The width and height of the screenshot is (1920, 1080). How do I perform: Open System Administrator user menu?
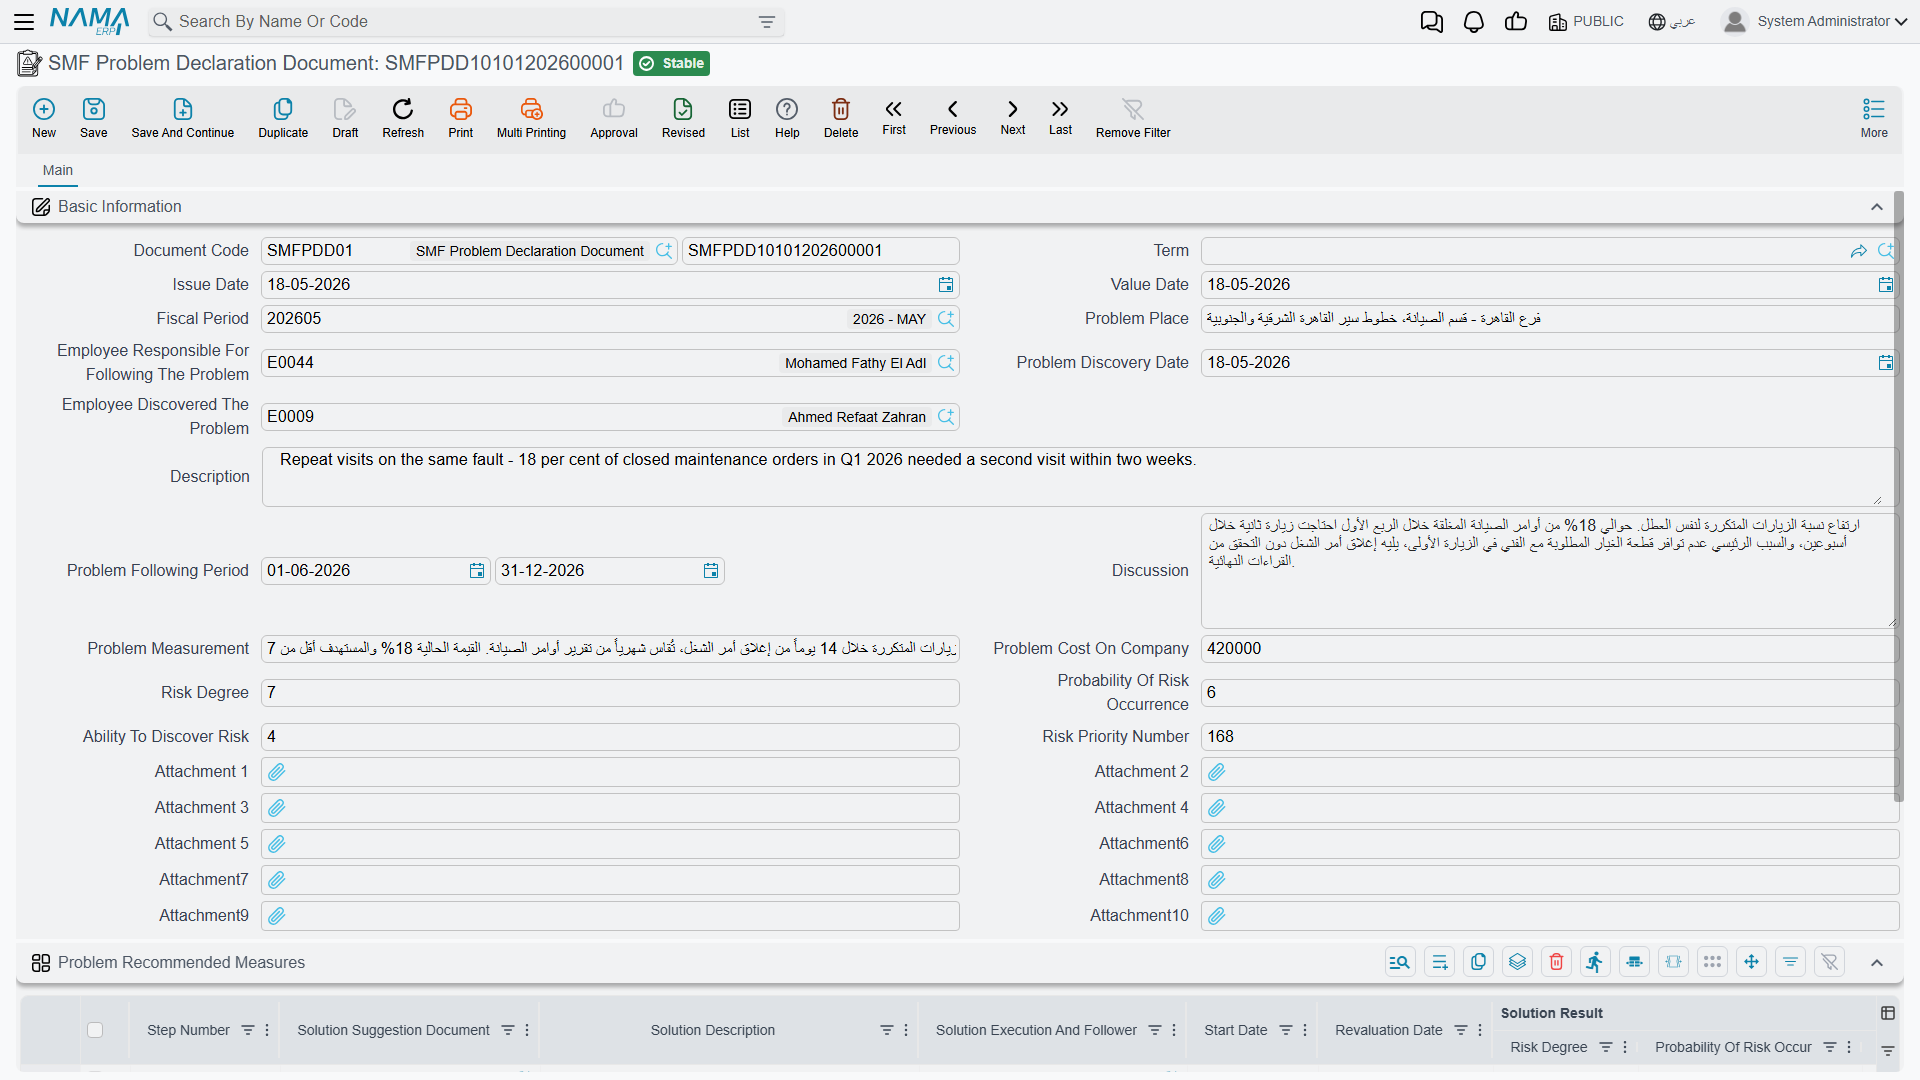1815,22
